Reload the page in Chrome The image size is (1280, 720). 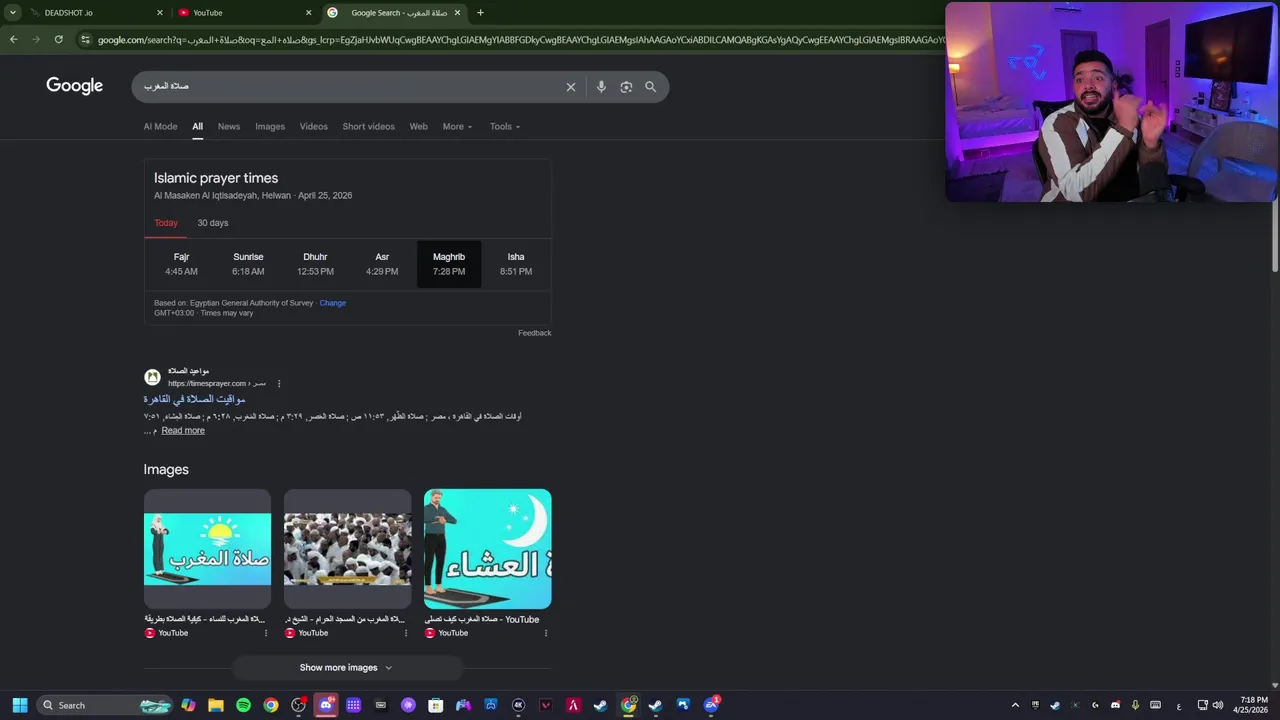pos(58,39)
